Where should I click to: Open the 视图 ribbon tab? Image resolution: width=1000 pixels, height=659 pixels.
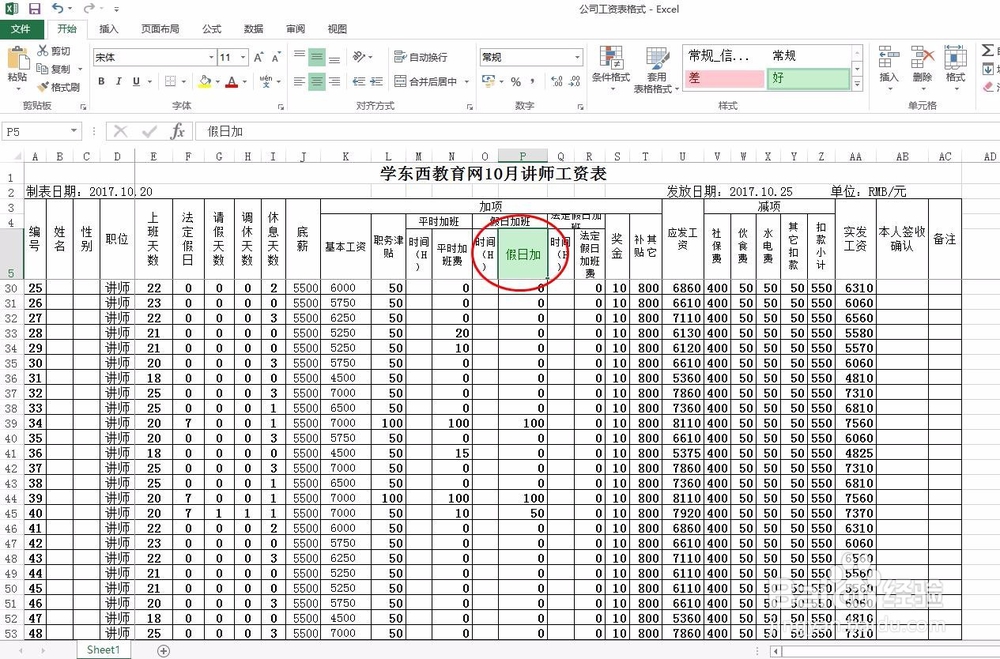[336, 29]
